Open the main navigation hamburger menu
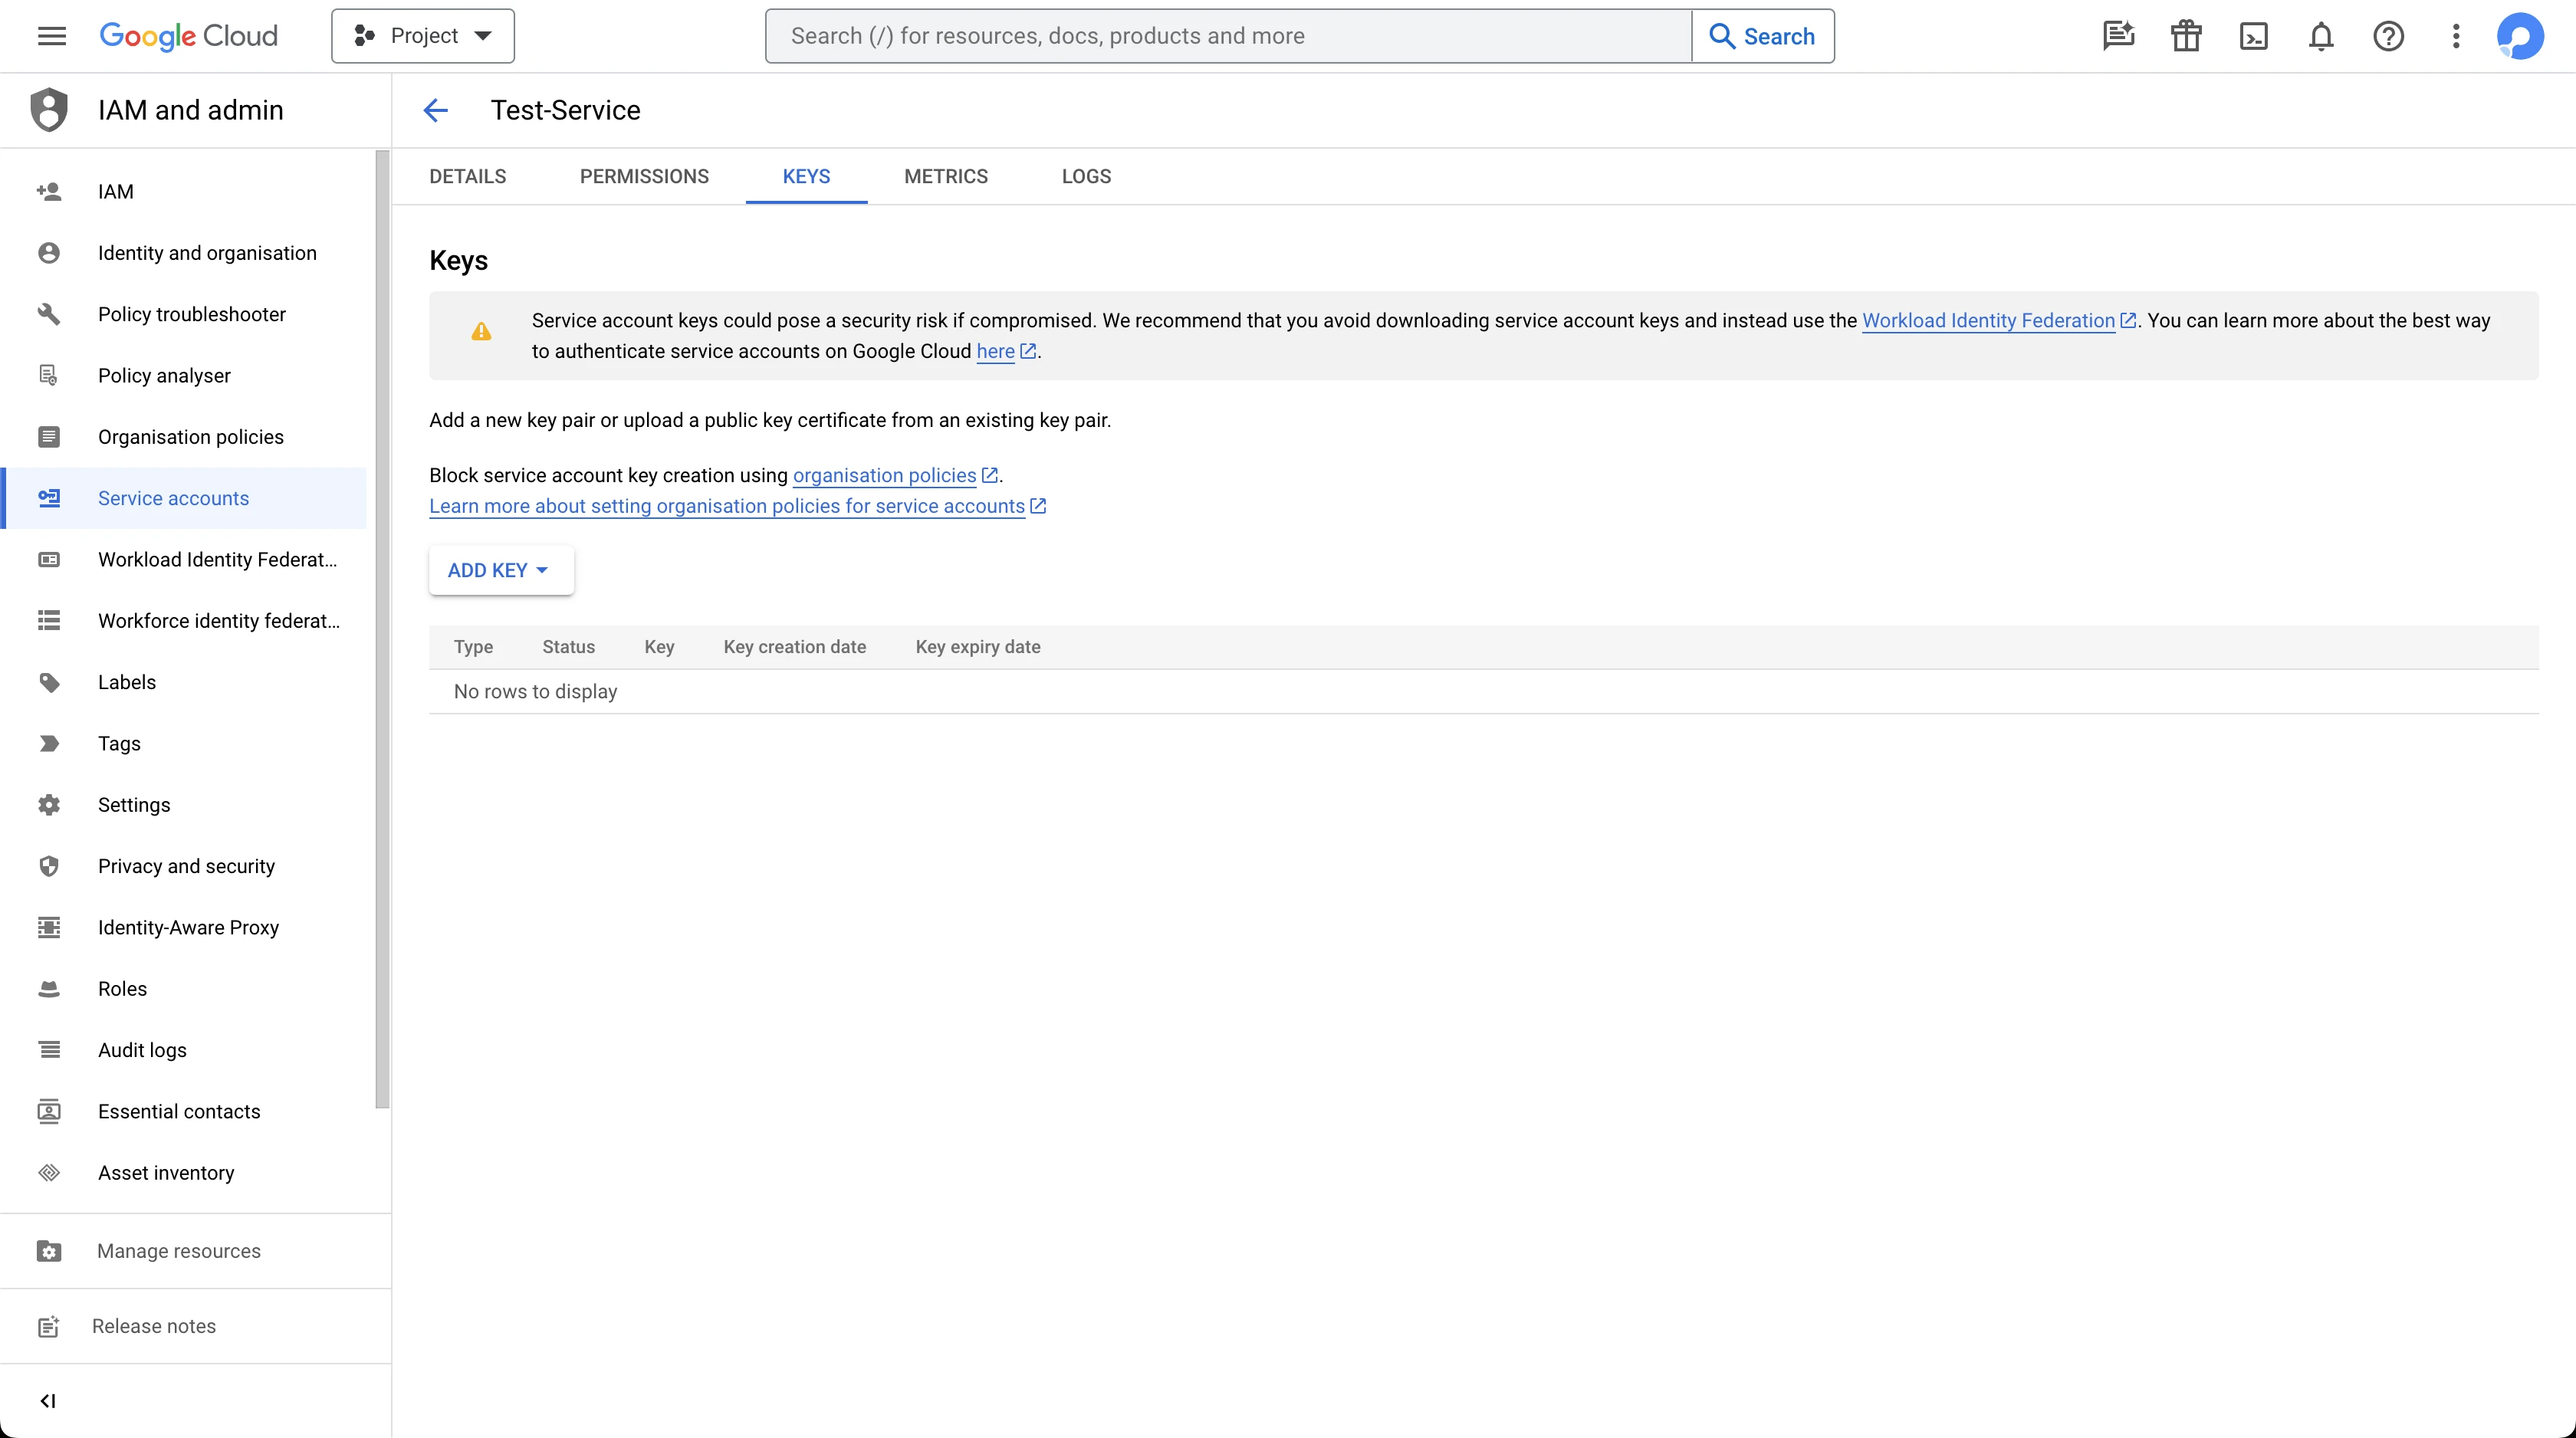Image resolution: width=2576 pixels, height=1438 pixels. 51,36
